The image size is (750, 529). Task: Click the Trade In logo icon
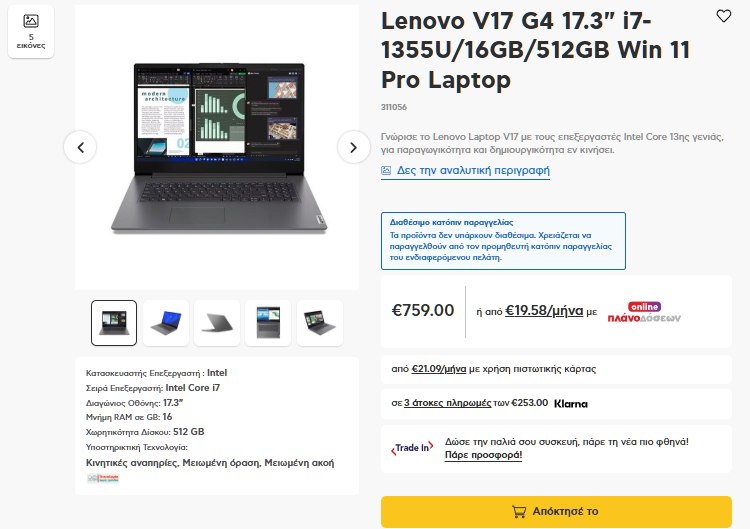tap(412, 448)
